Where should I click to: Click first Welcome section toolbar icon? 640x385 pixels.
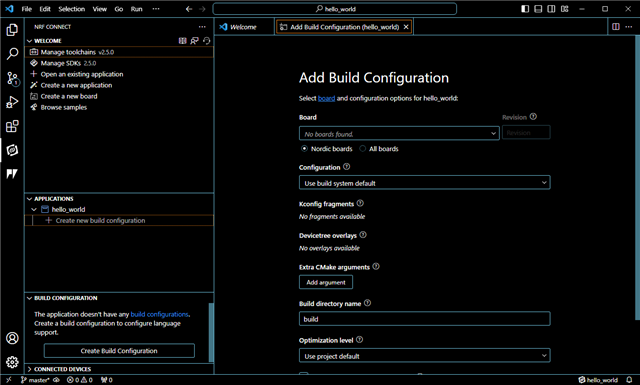click(x=182, y=41)
